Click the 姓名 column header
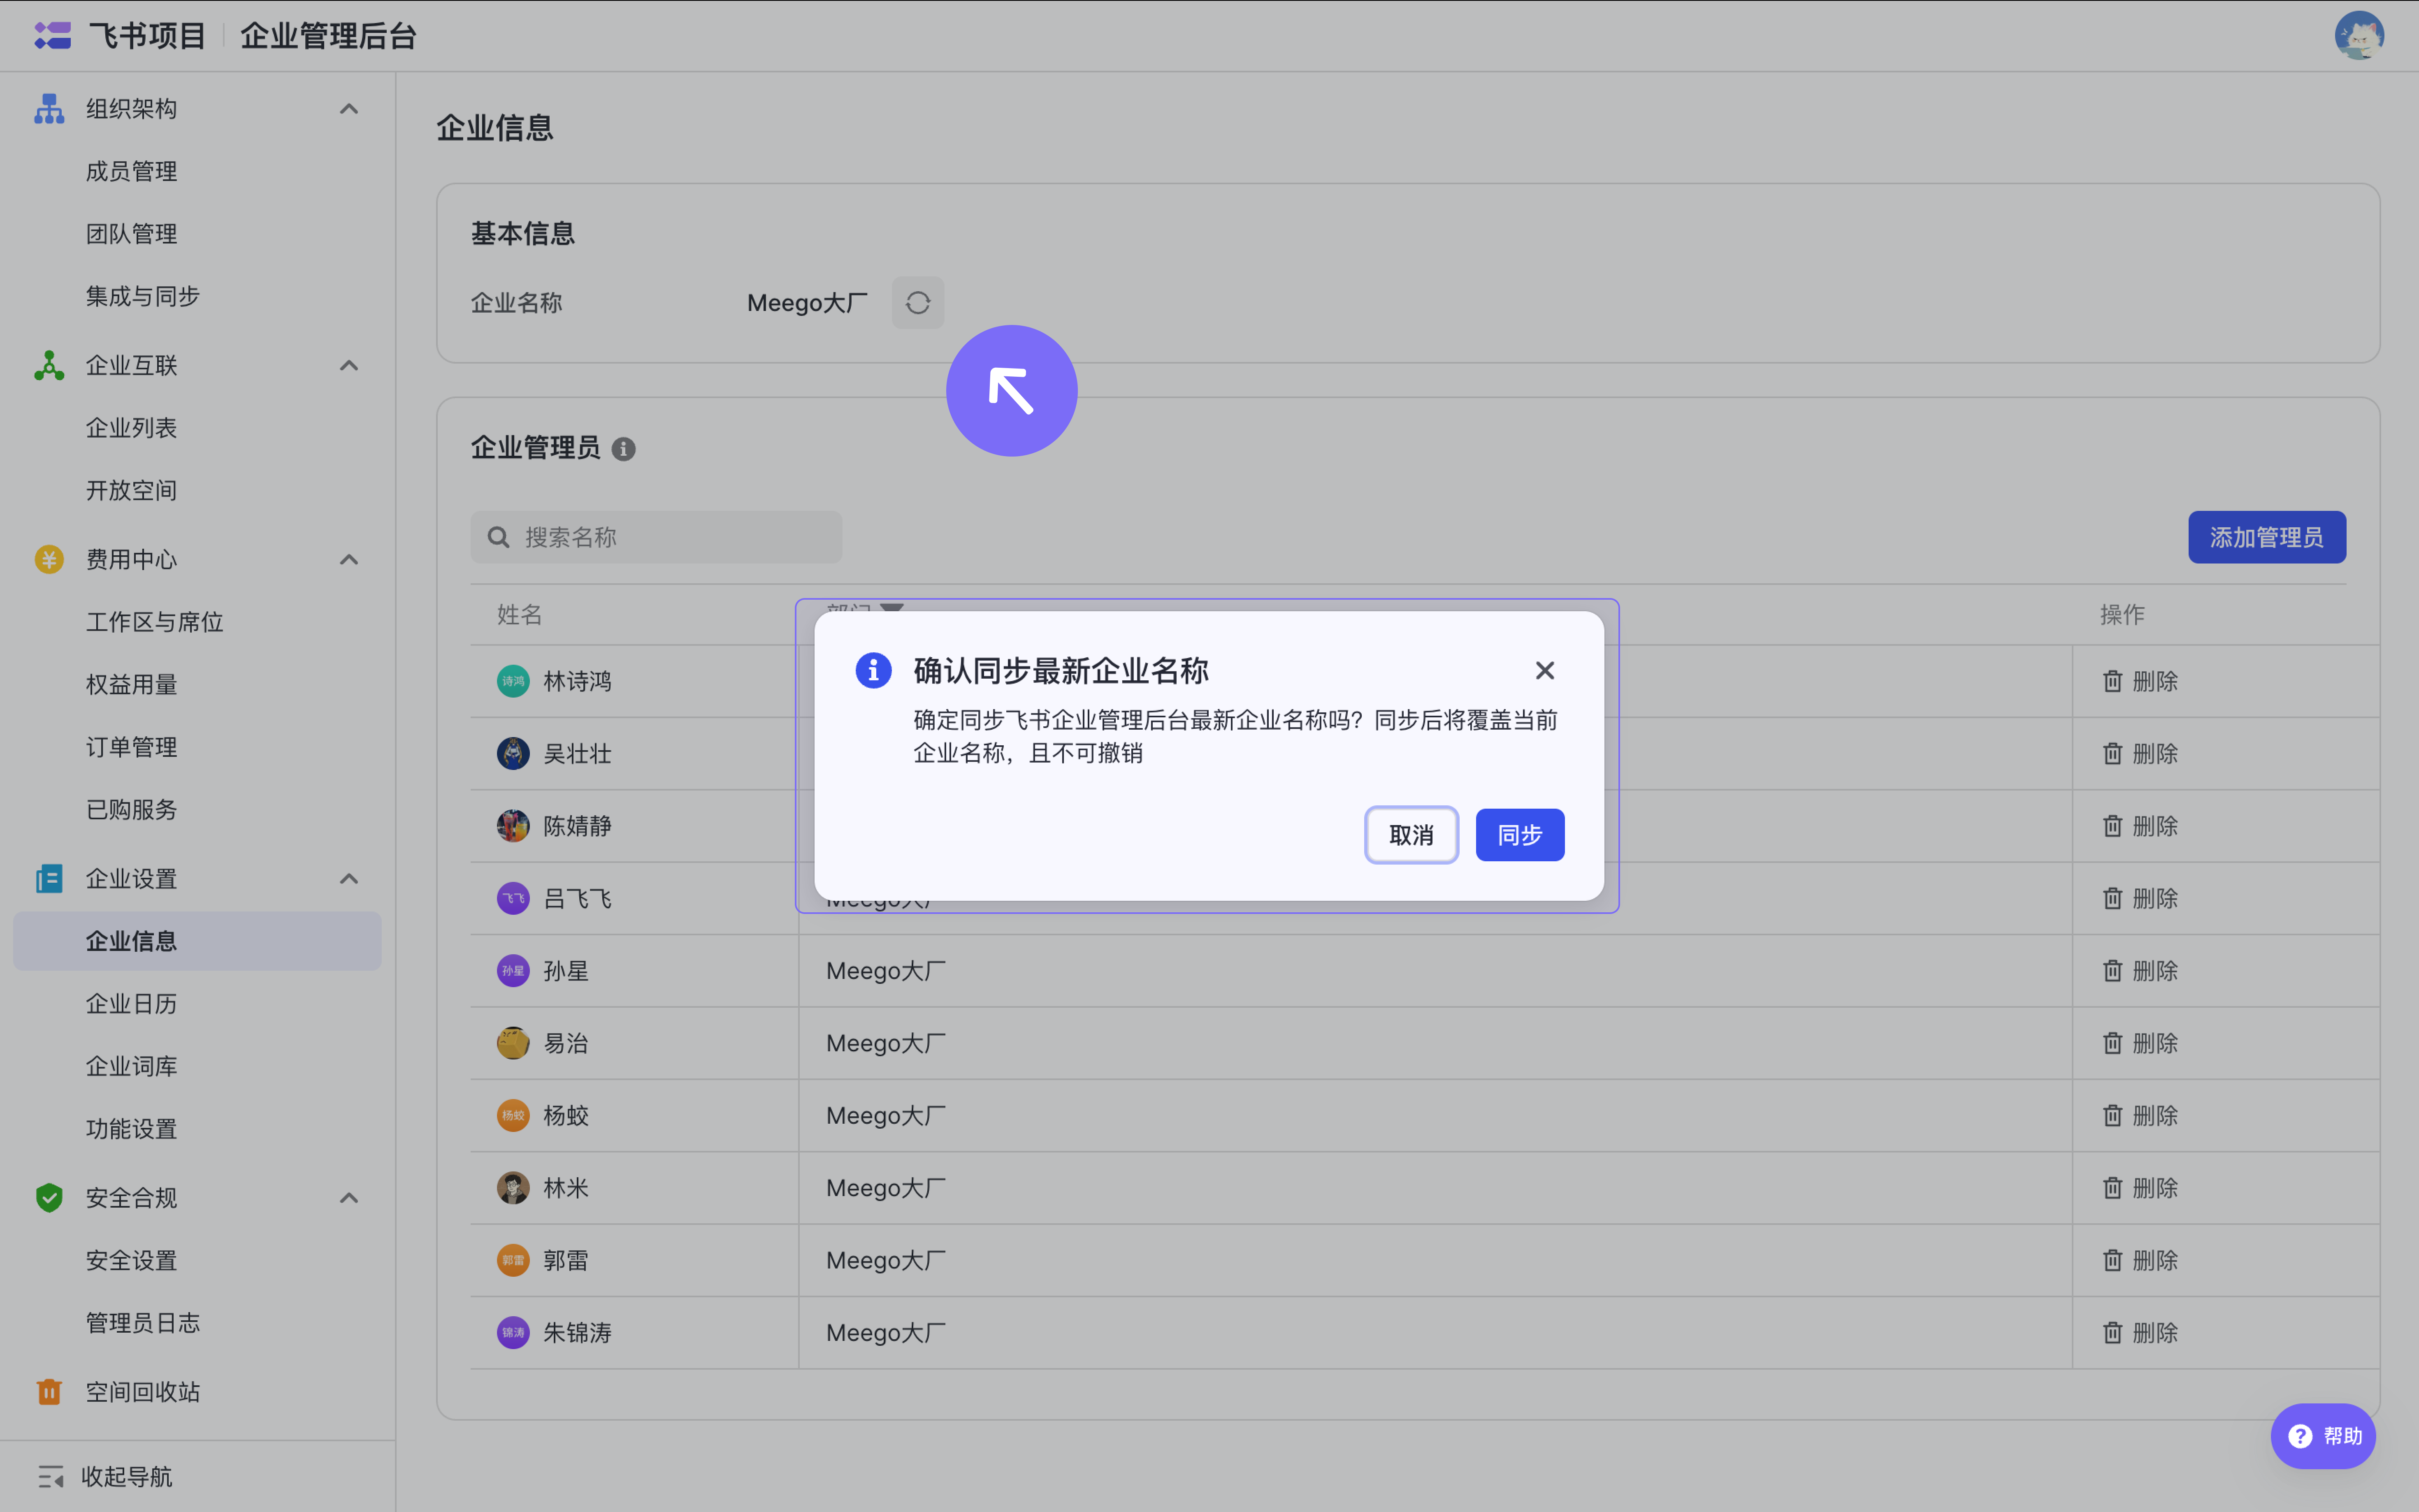 [x=519, y=615]
